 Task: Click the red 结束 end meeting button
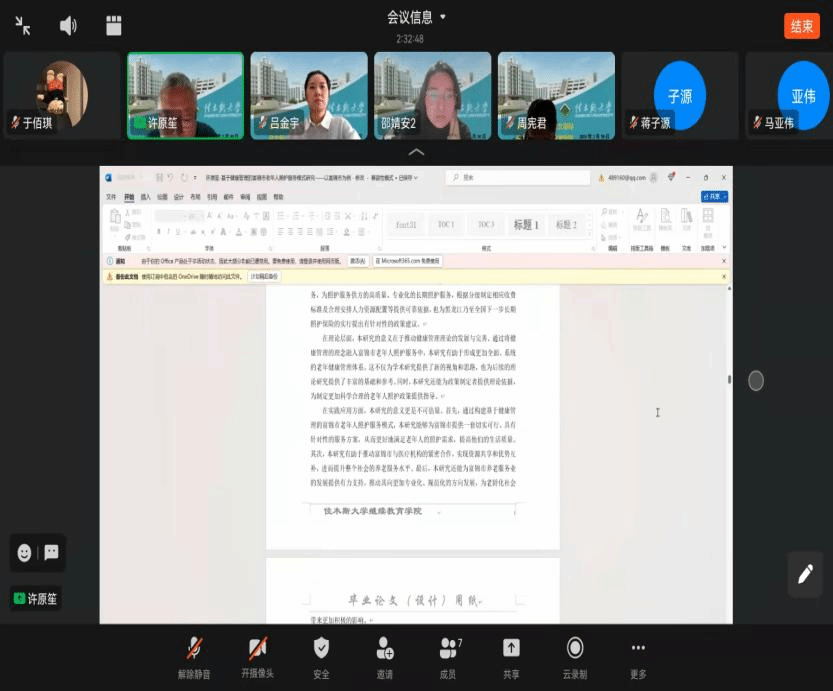click(800, 26)
